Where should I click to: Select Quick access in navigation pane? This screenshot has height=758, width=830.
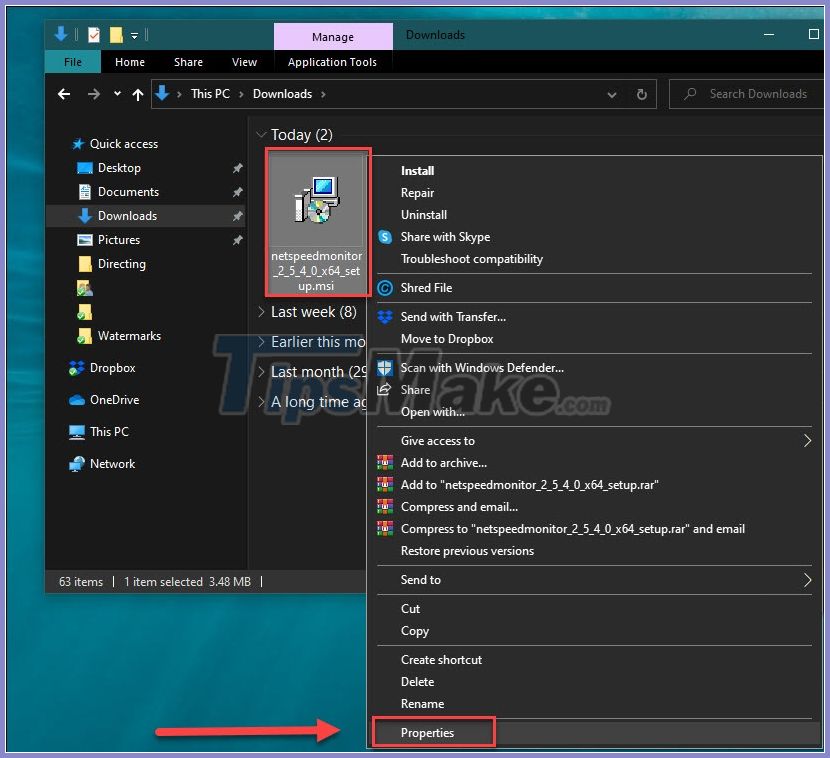123,144
